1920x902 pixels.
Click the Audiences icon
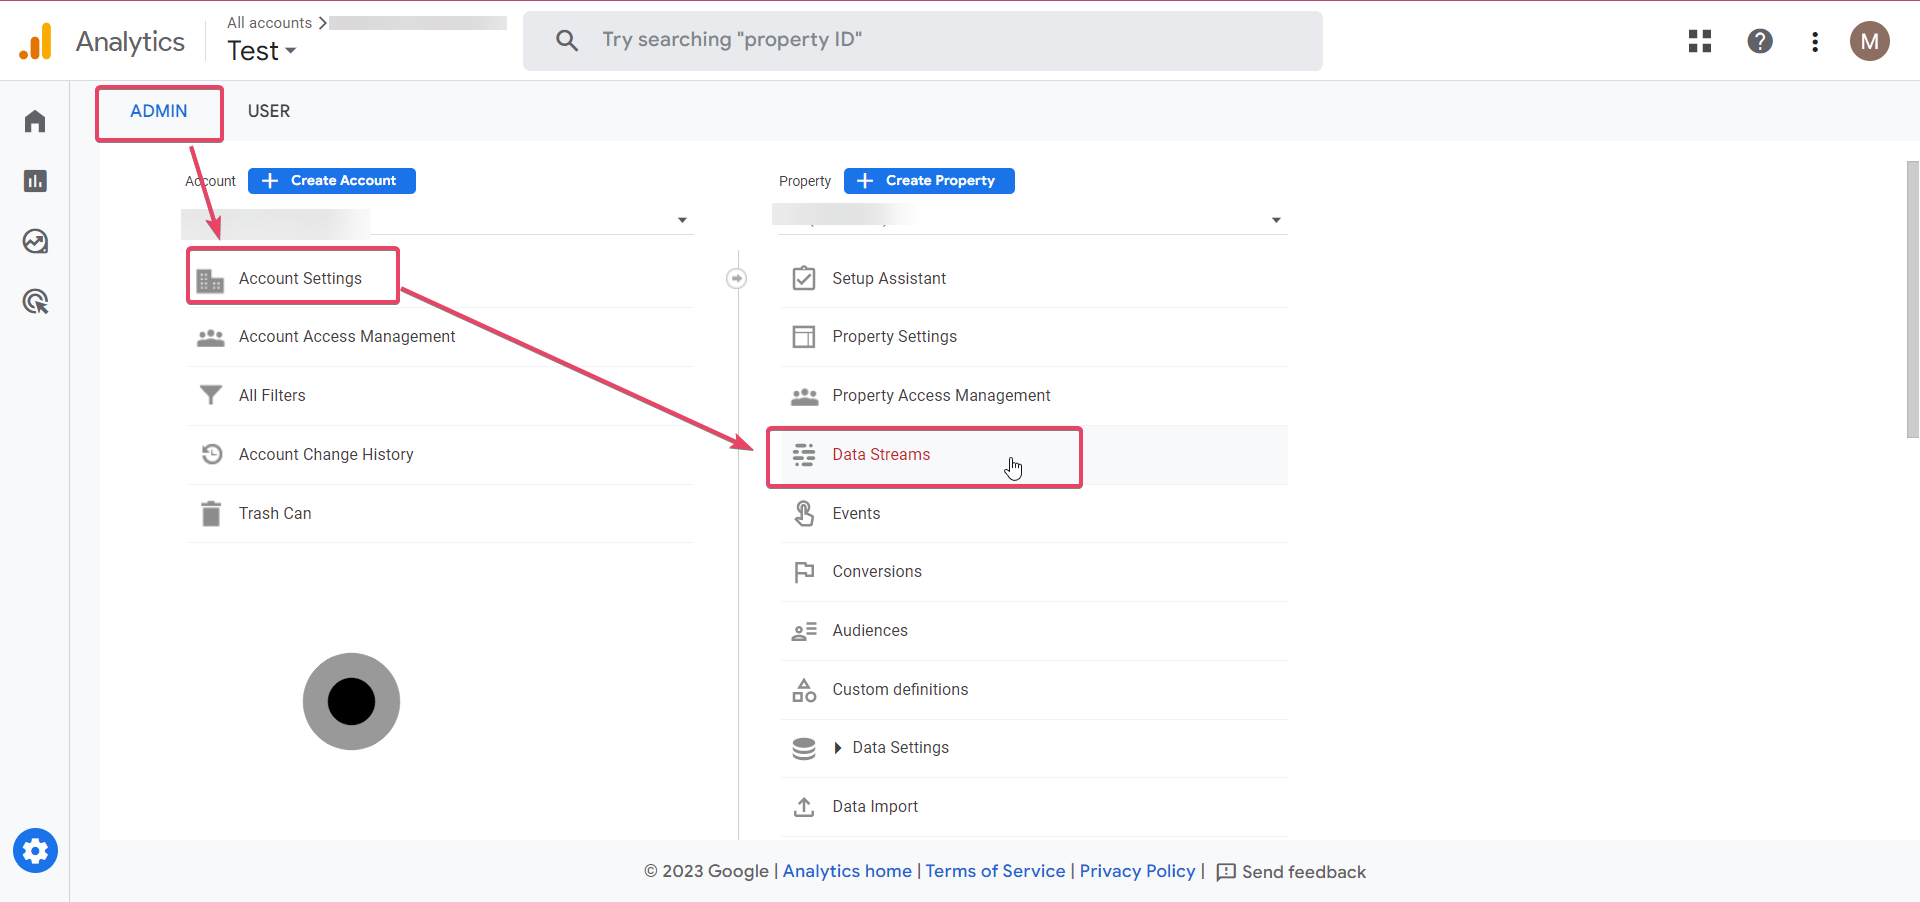tap(804, 631)
